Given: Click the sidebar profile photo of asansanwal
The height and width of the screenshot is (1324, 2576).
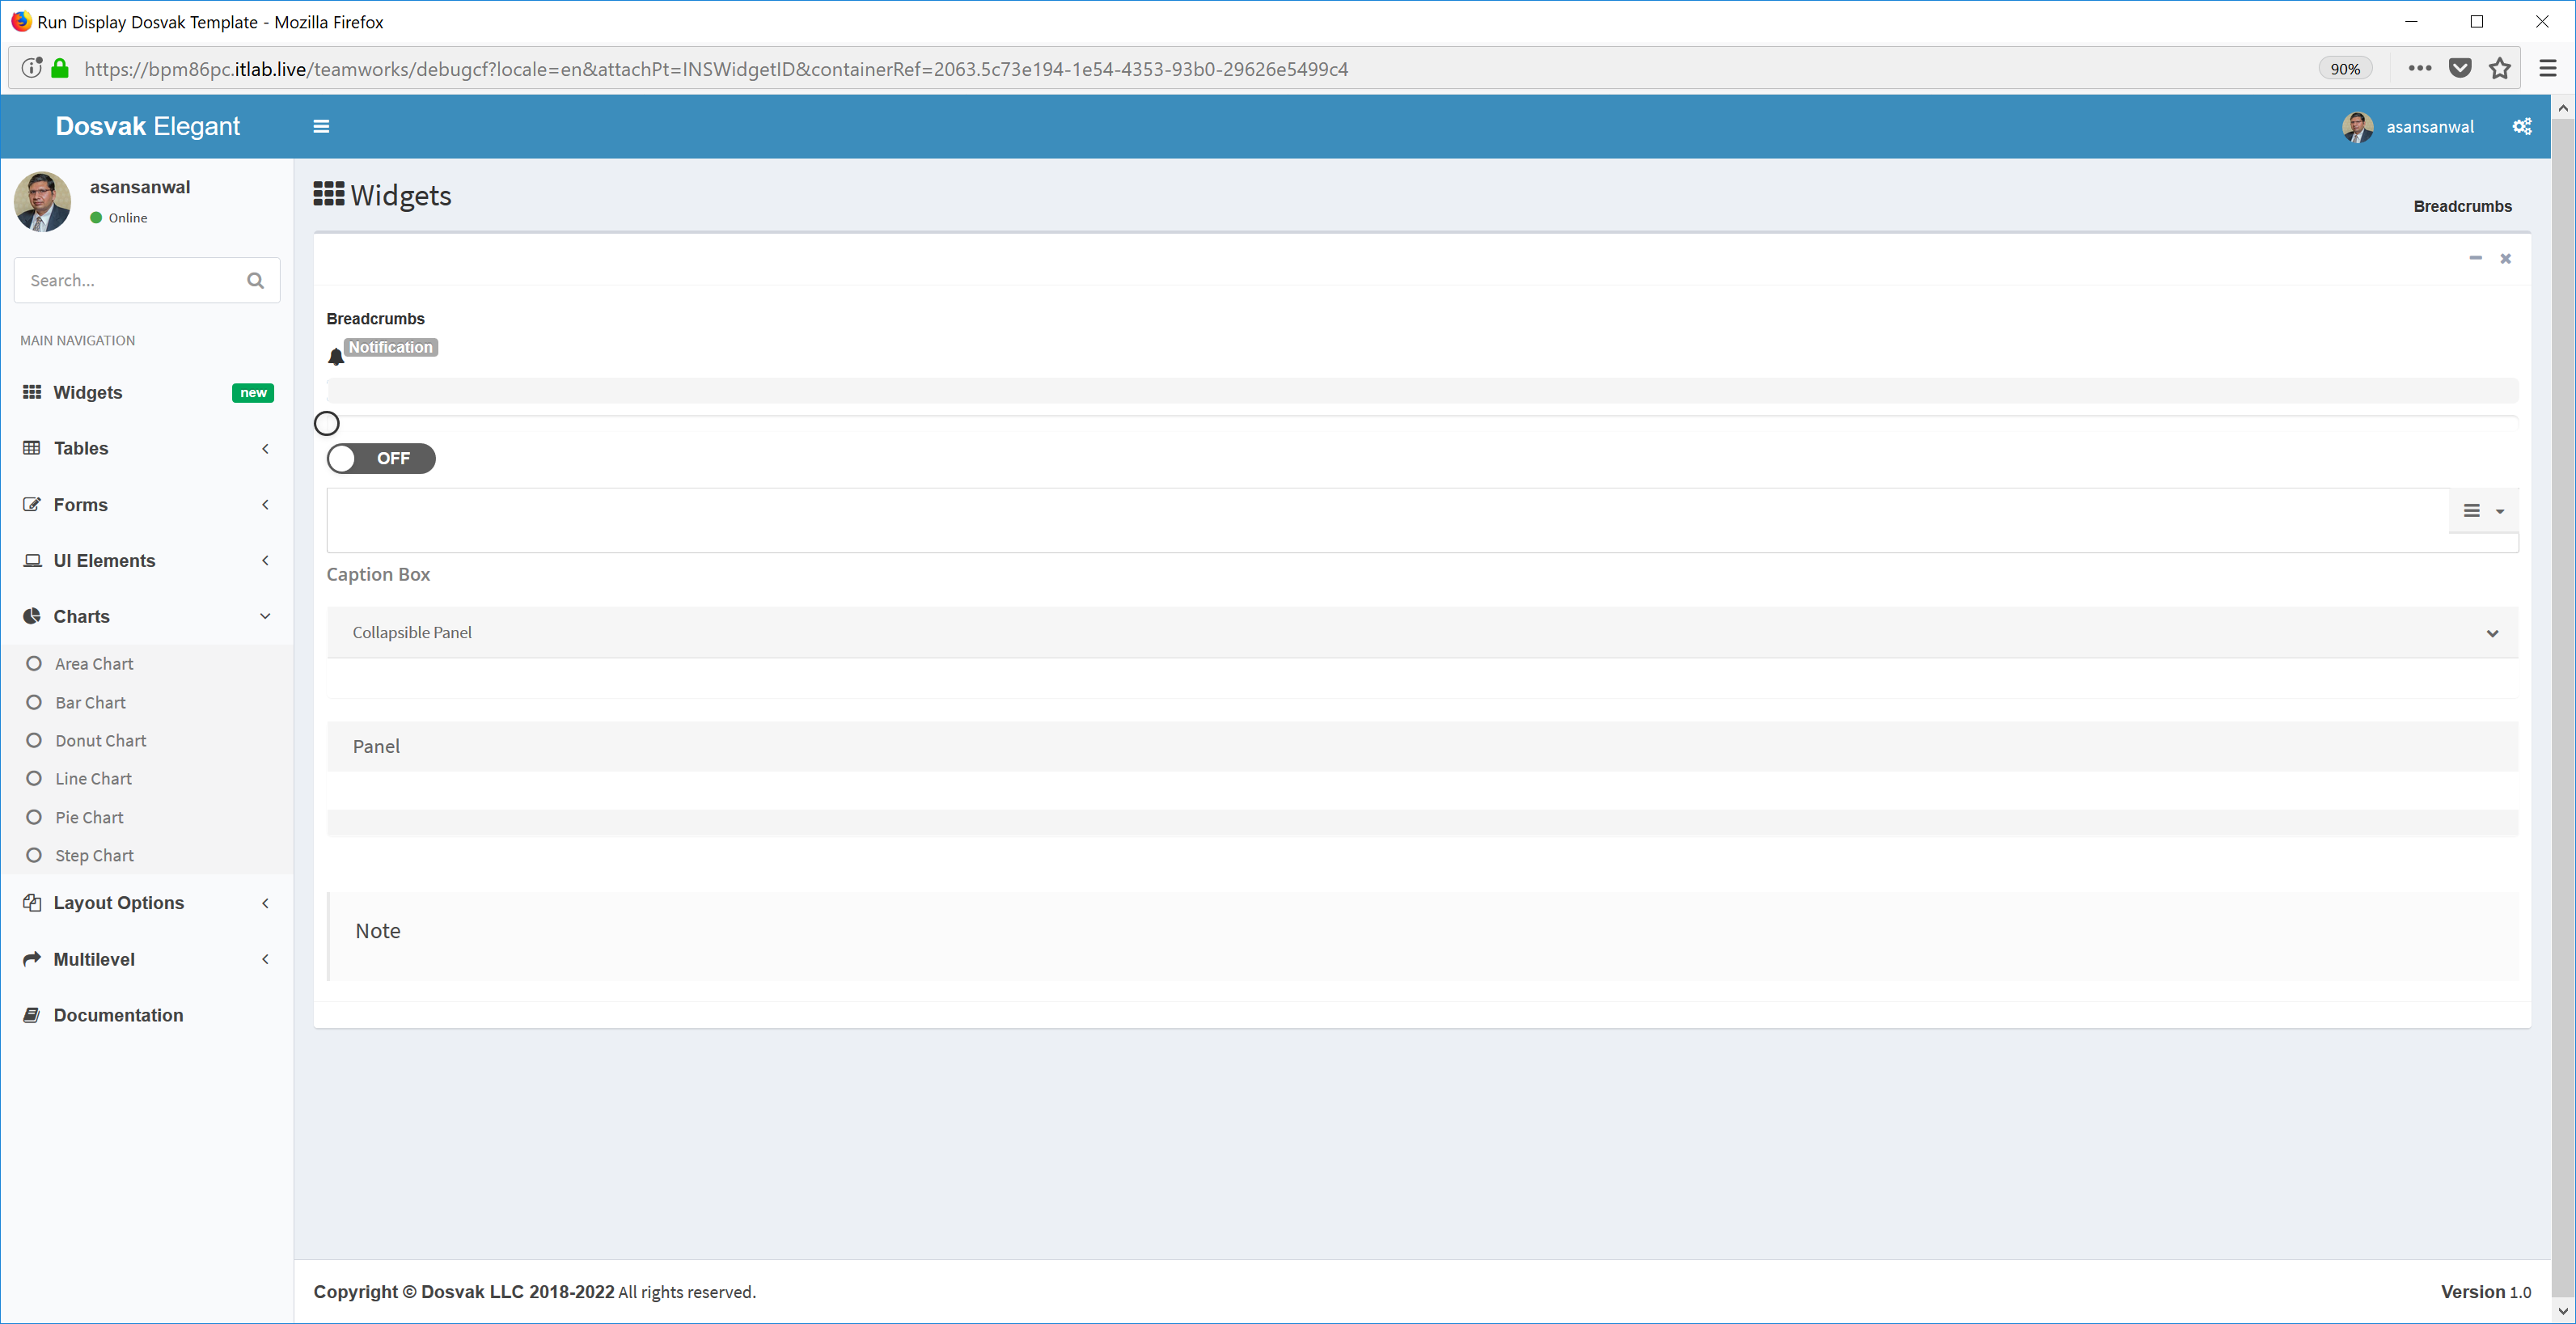Looking at the screenshot, I should tap(43, 202).
